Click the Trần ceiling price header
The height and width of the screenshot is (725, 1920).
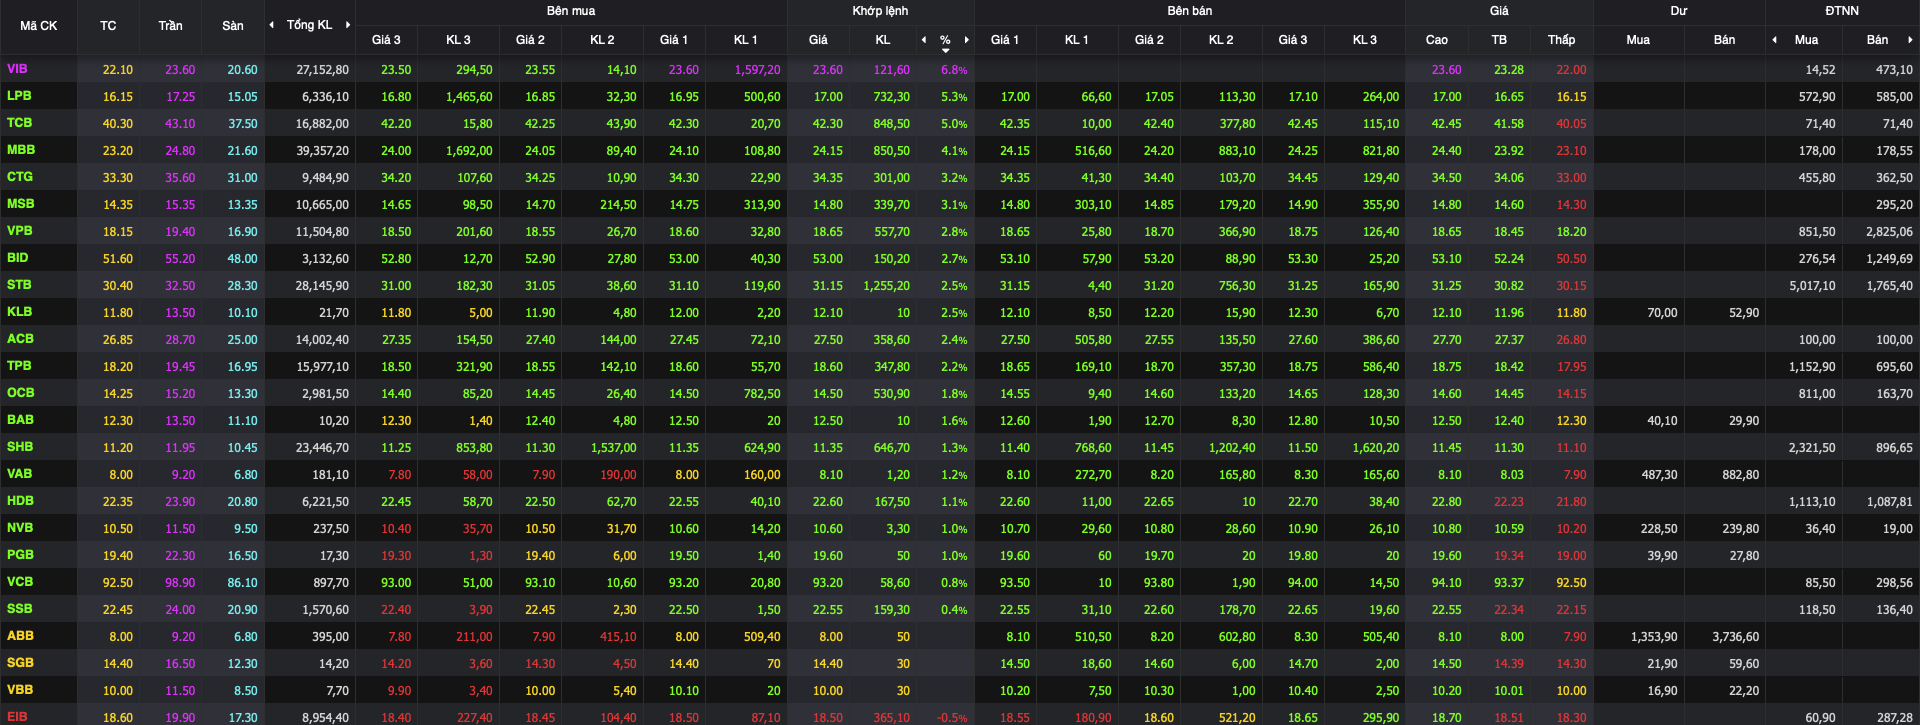(x=170, y=26)
